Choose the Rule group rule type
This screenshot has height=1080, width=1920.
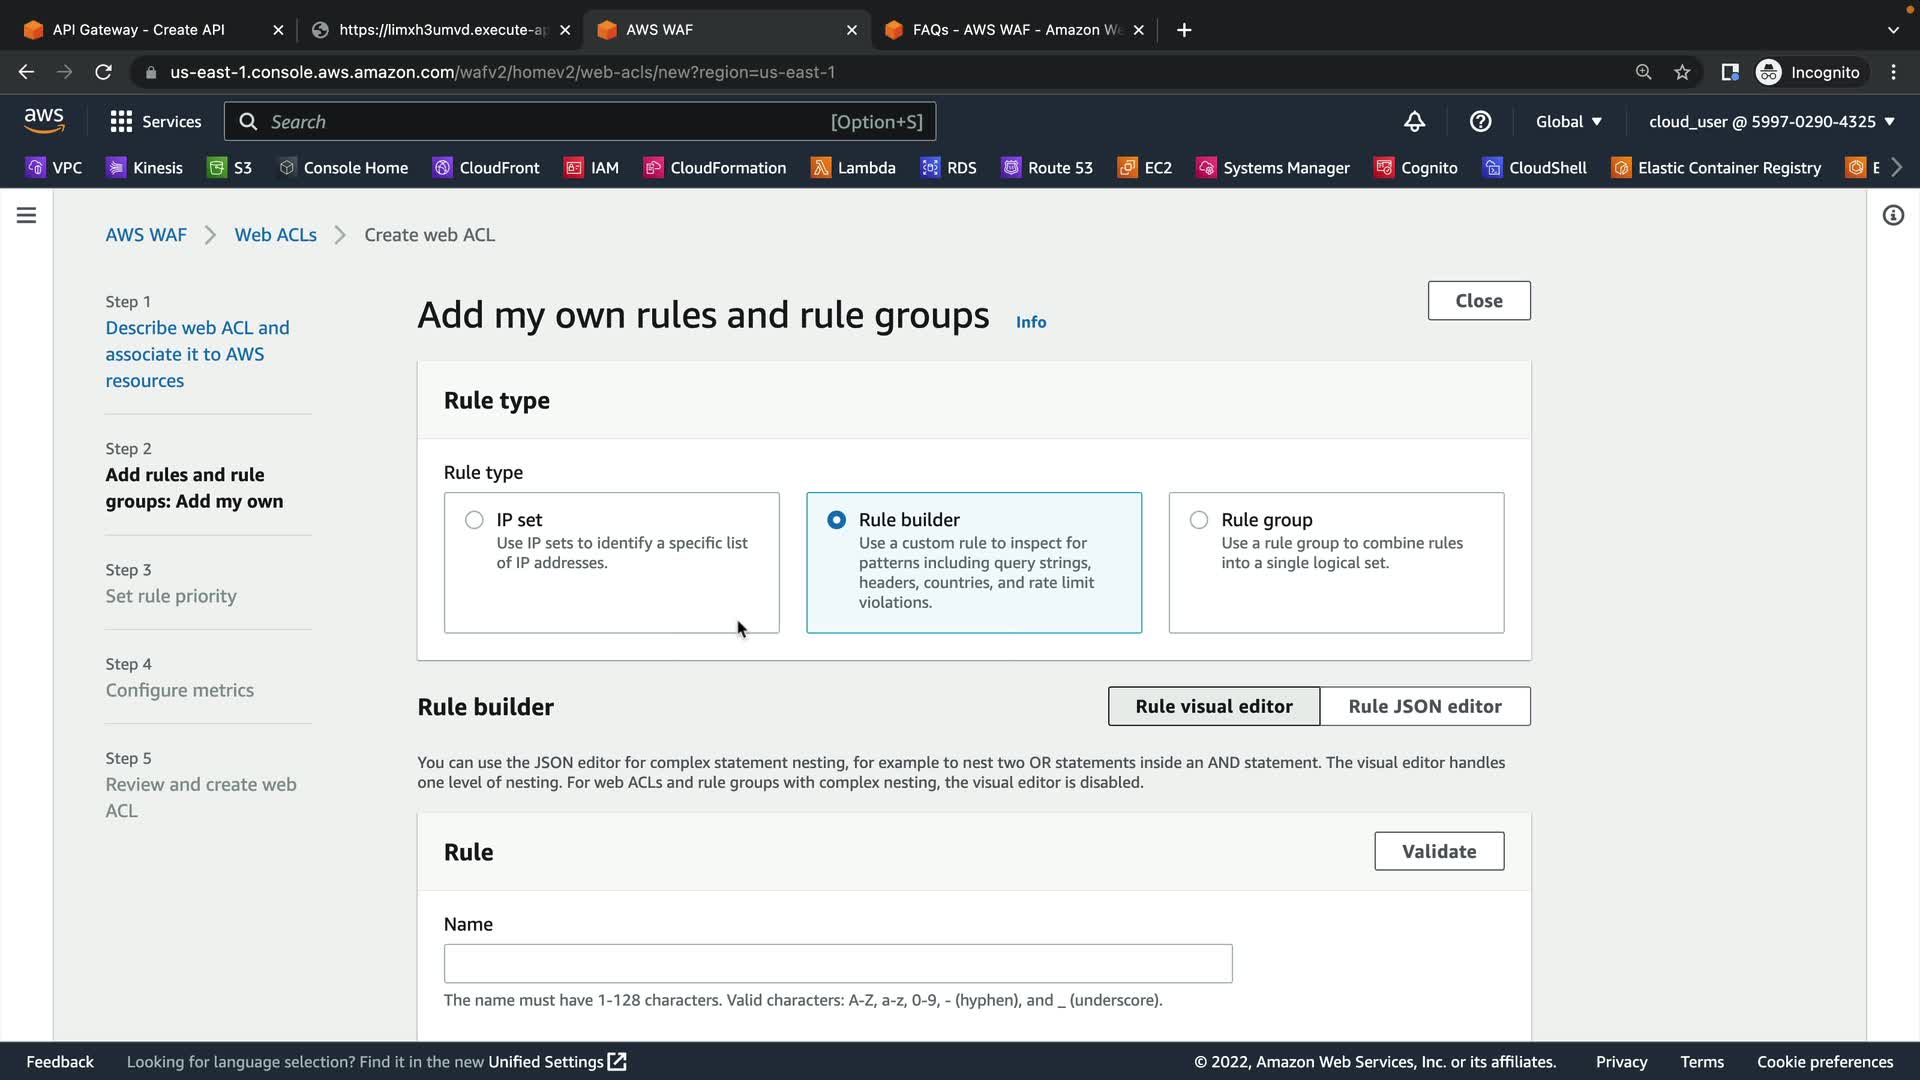(1198, 520)
